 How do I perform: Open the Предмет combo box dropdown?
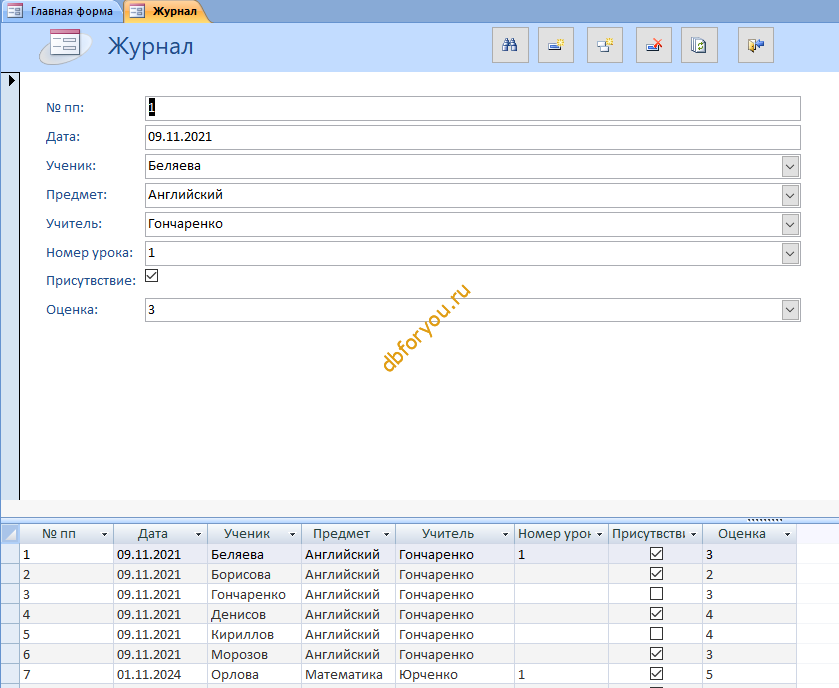click(790, 195)
